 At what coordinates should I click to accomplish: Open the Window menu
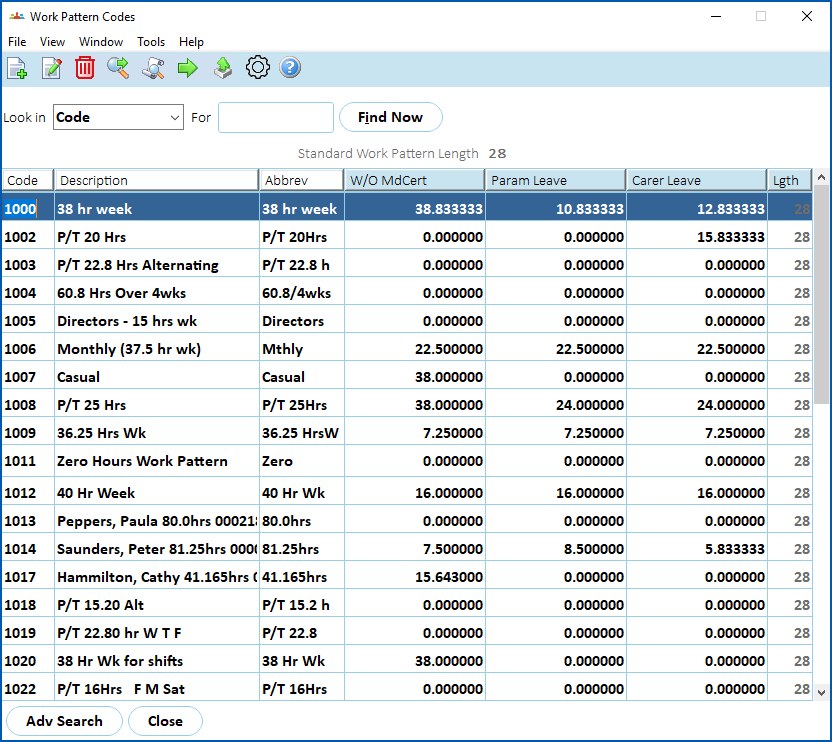coord(101,42)
